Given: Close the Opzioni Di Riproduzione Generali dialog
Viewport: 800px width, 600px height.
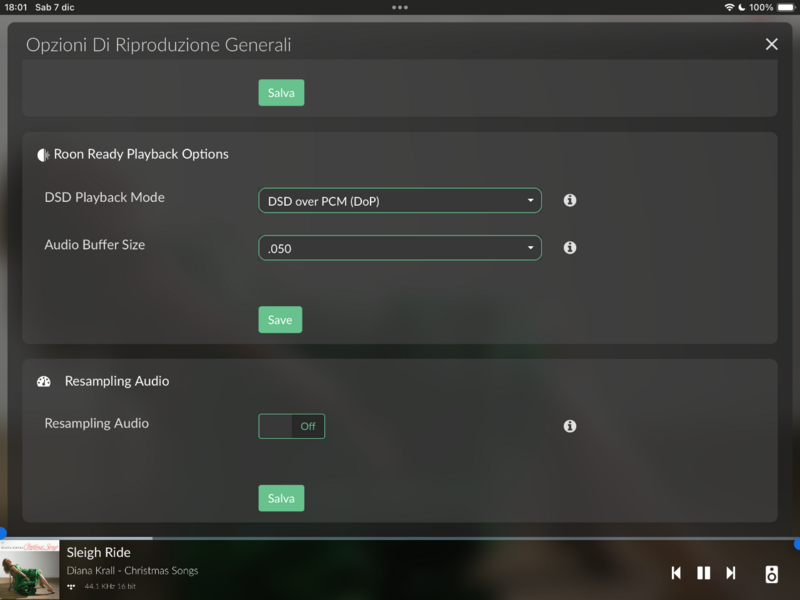Looking at the screenshot, I should (x=771, y=44).
